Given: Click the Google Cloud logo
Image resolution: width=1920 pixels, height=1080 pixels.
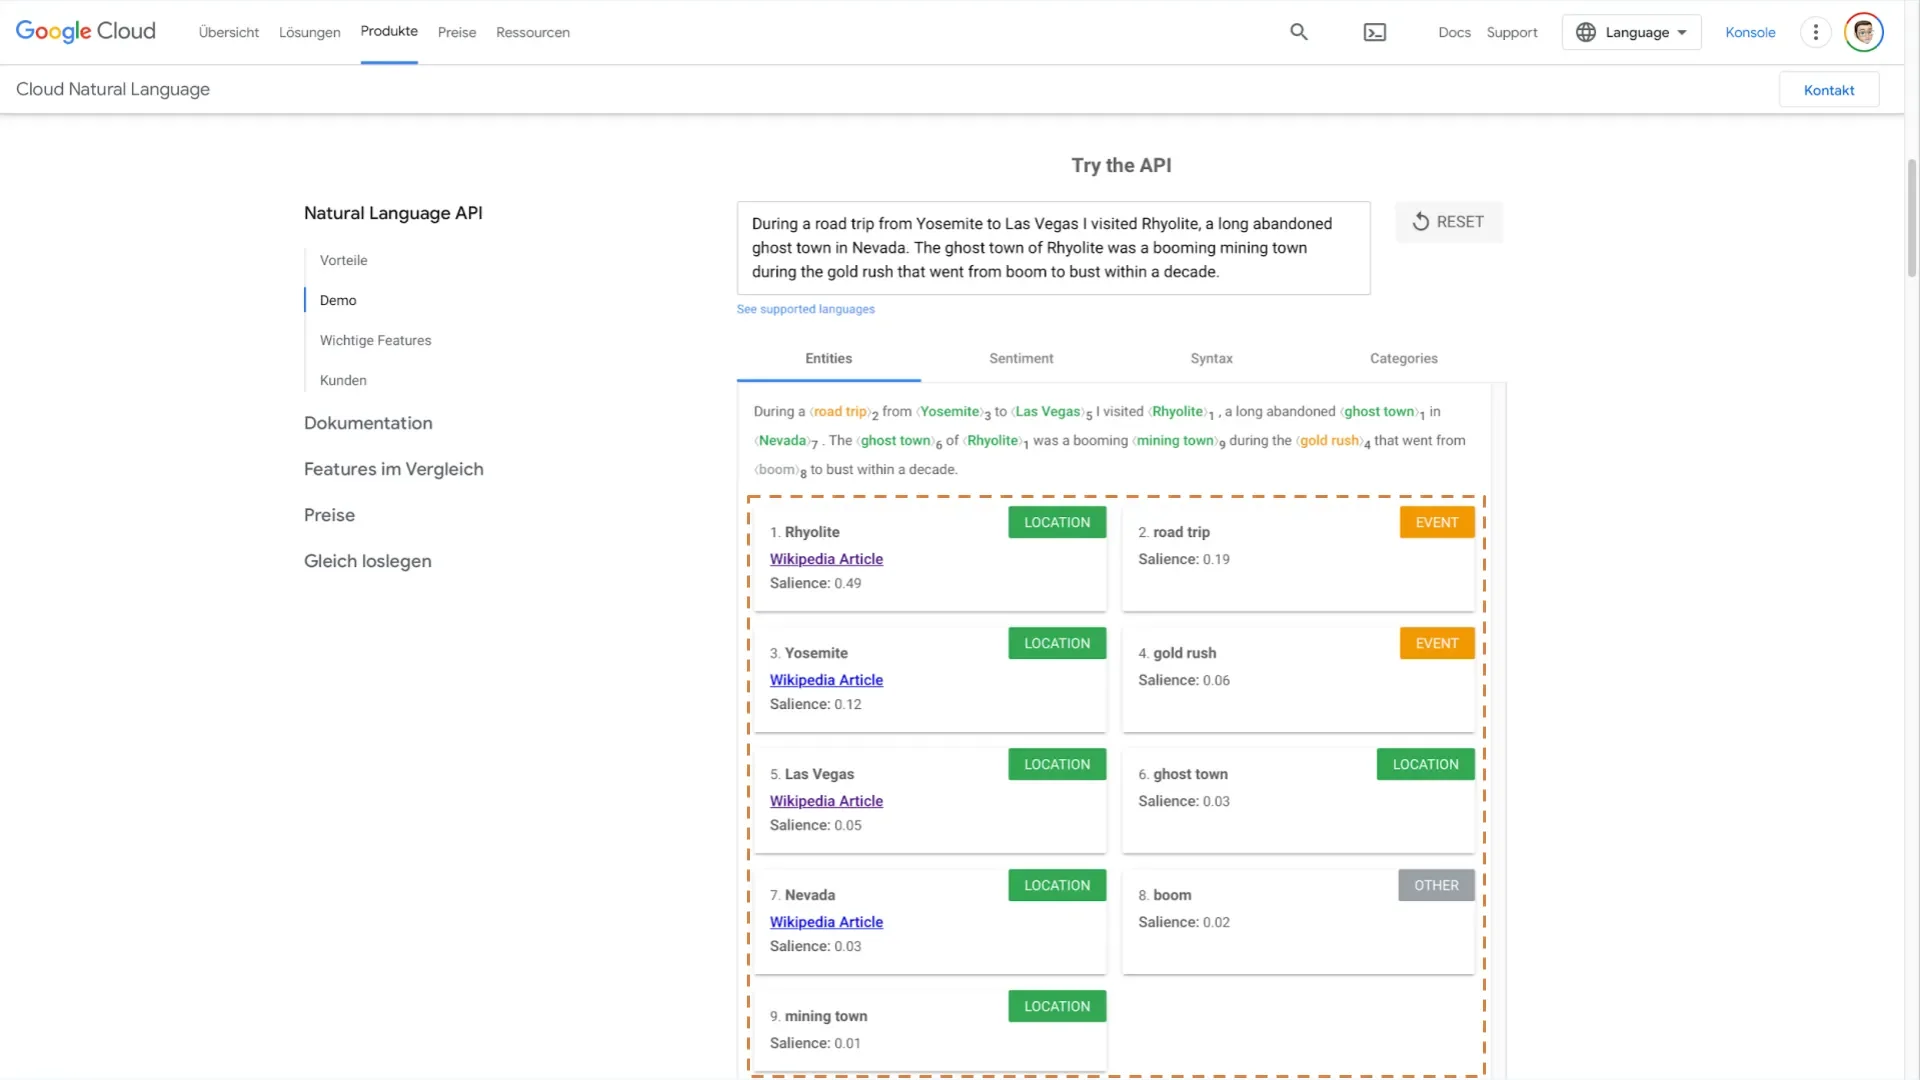Looking at the screenshot, I should [x=86, y=32].
